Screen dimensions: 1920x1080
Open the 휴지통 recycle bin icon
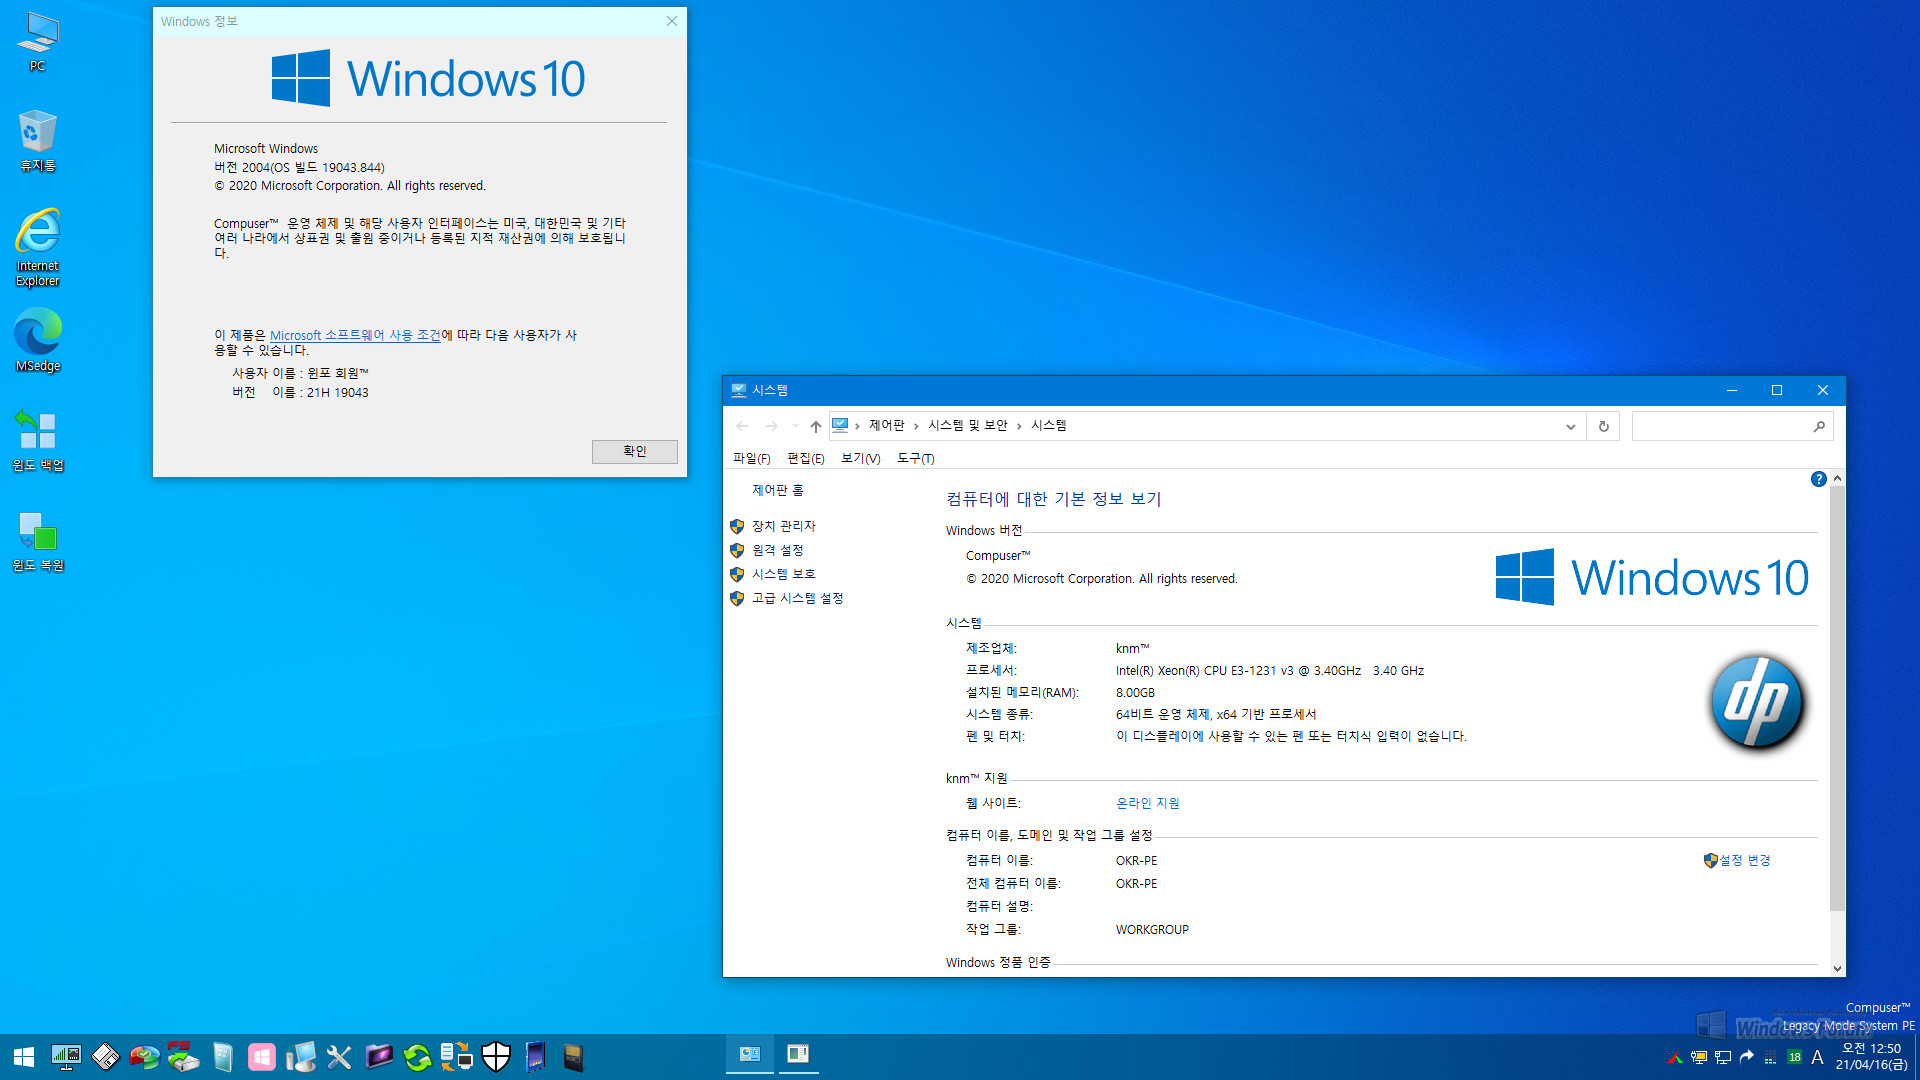point(38,141)
